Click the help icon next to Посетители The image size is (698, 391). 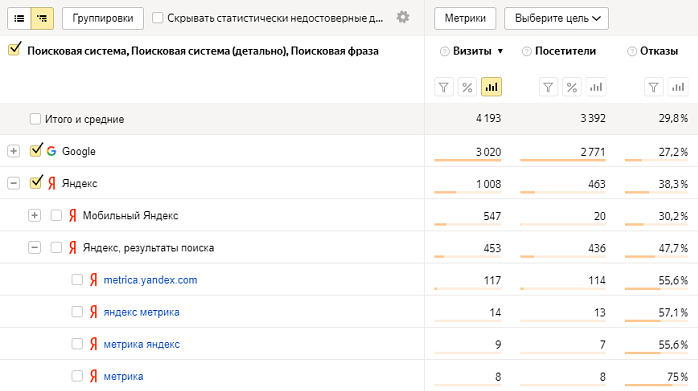[x=527, y=52]
